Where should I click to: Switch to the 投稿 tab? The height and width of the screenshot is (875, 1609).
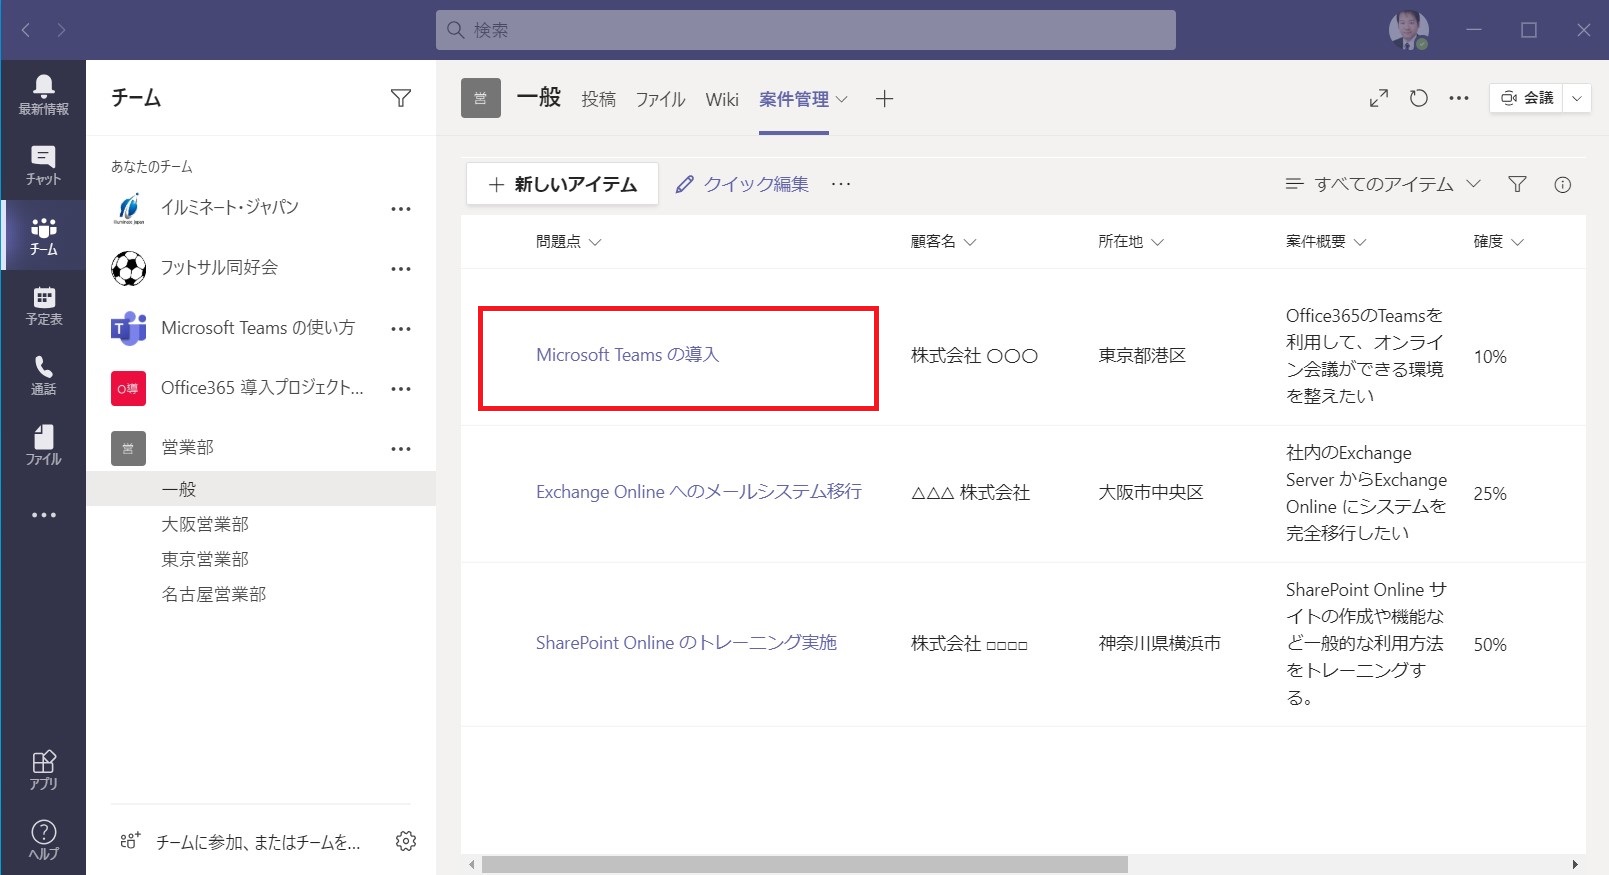pos(598,99)
